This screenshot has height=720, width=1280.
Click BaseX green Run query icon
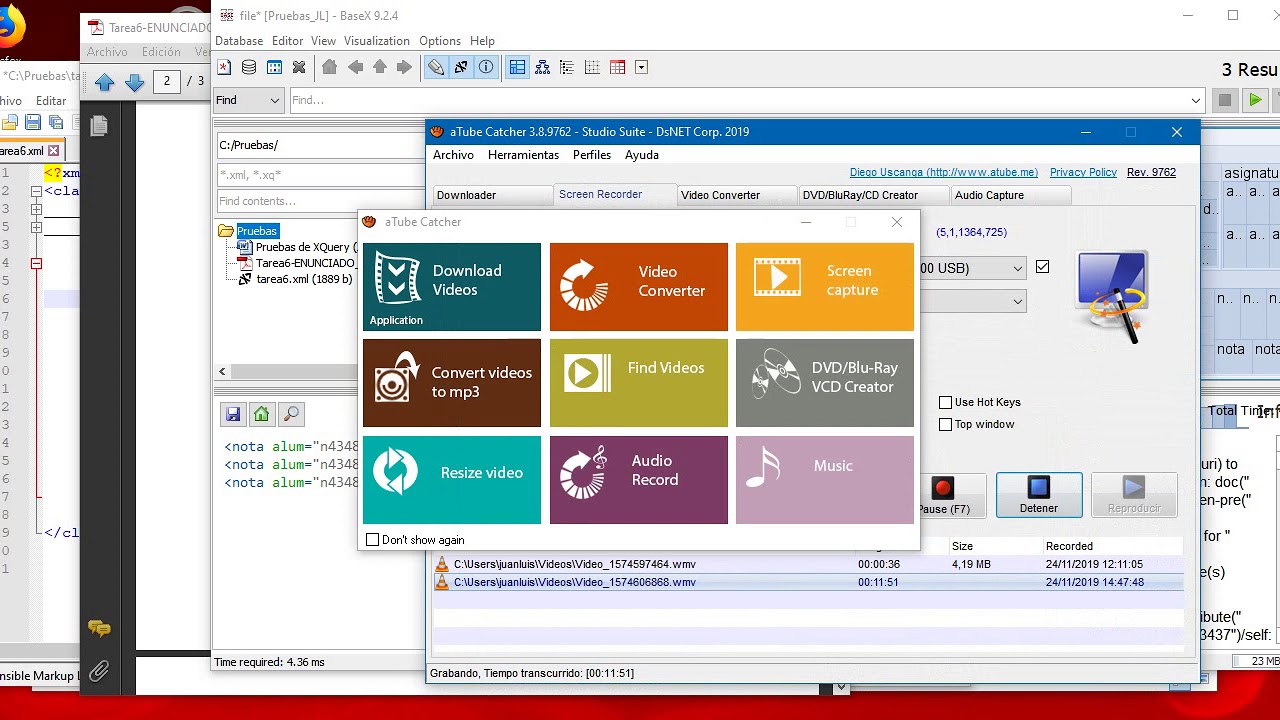coord(1255,100)
